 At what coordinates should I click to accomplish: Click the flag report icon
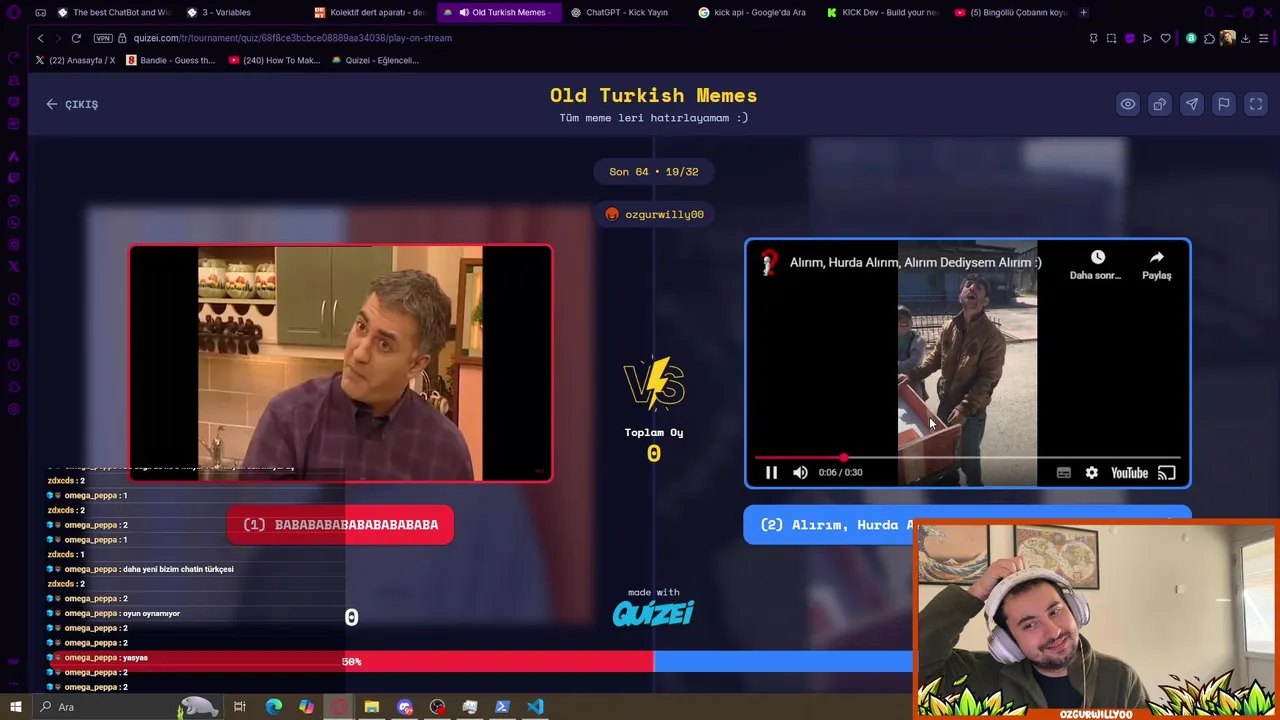click(1223, 104)
